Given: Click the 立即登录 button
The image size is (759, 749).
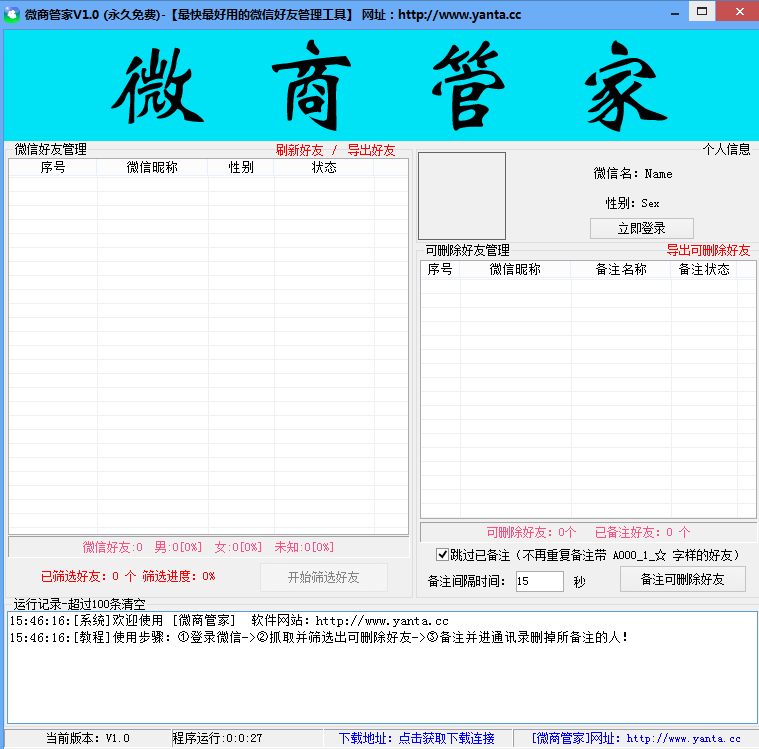Looking at the screenshot, I should [641, 228].
